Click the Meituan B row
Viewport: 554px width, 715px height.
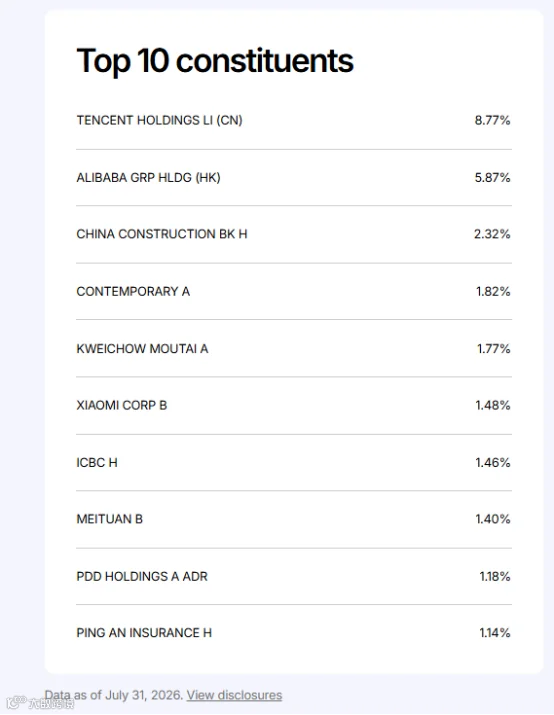294,519
